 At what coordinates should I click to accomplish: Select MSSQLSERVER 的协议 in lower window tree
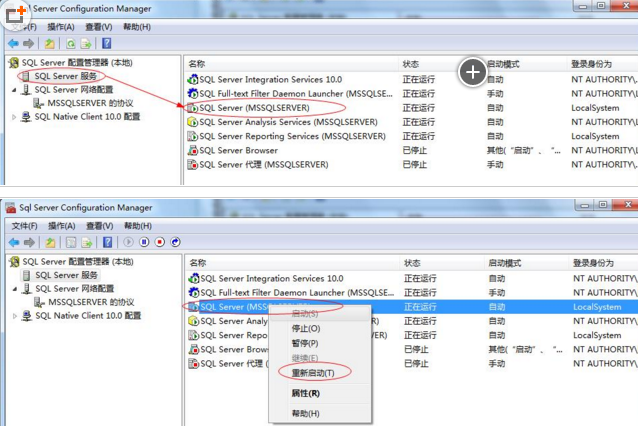(91, 302)
